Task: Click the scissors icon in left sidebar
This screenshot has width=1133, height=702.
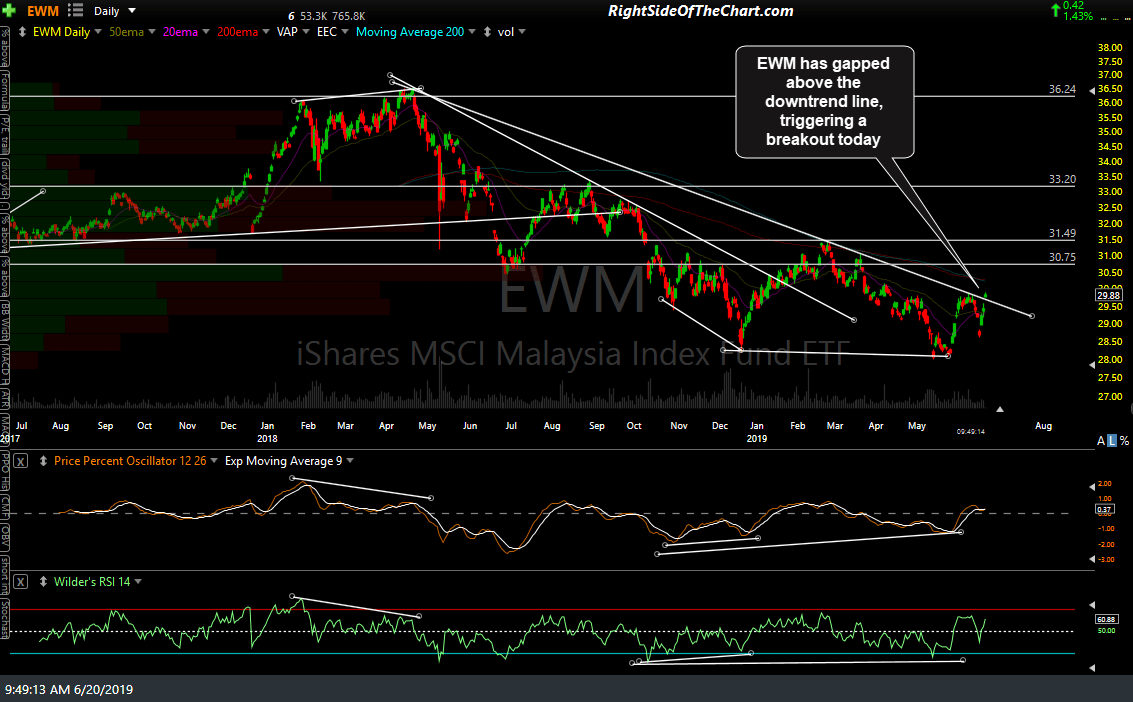Action: pyautogui.click(x=7, y=32)
